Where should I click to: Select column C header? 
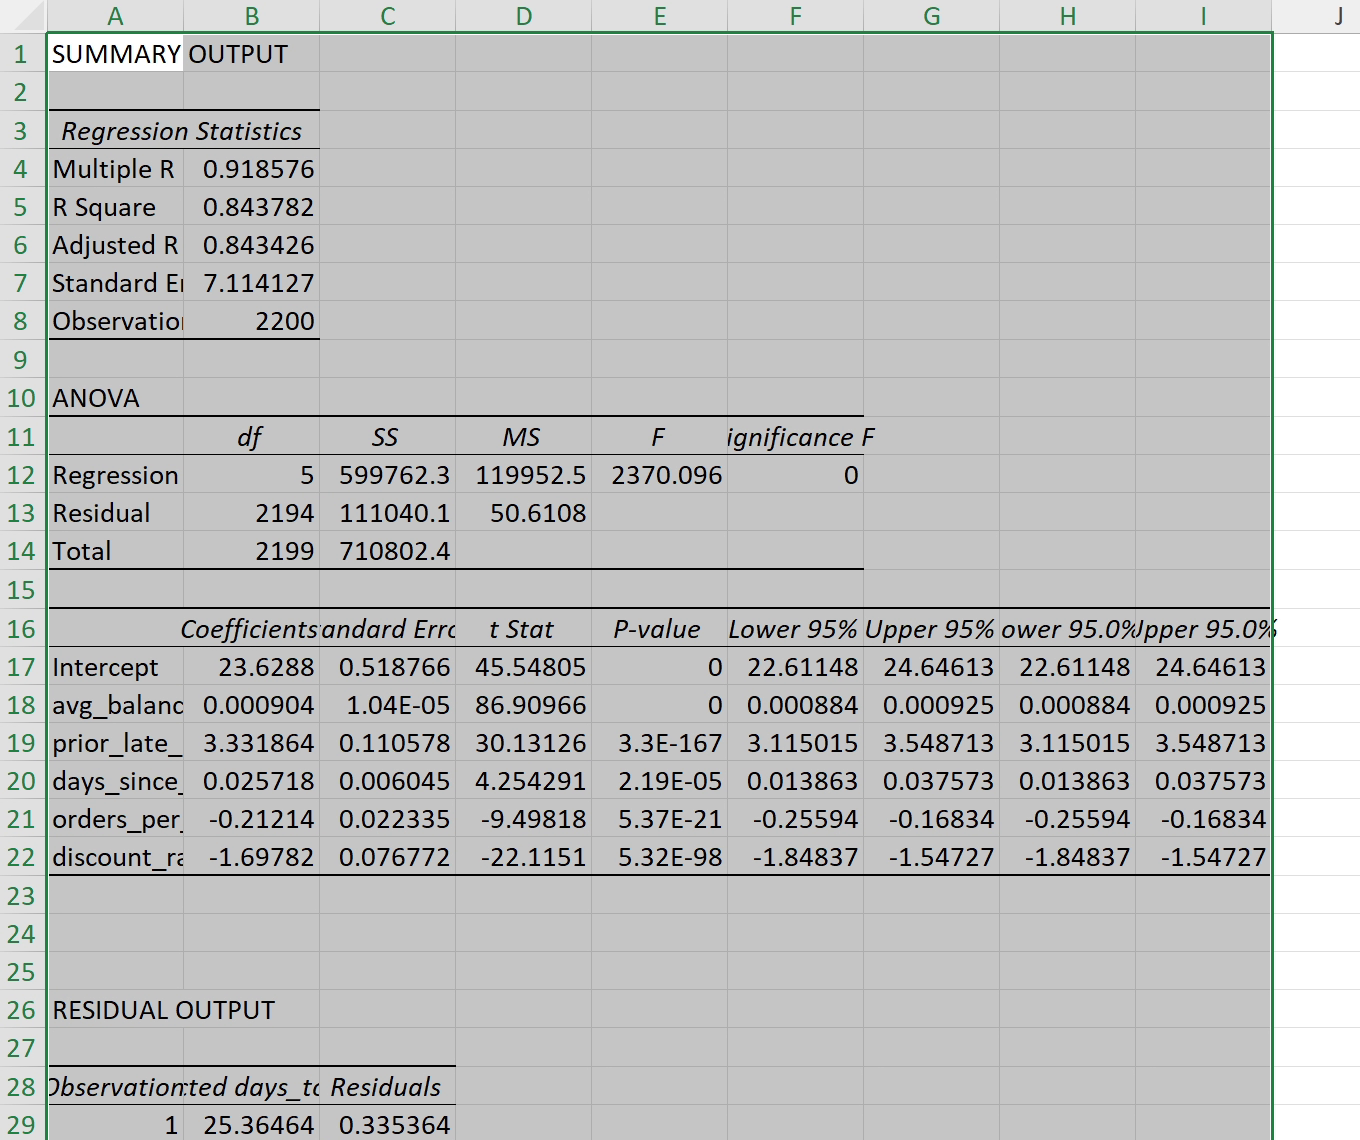click(387, 16)
